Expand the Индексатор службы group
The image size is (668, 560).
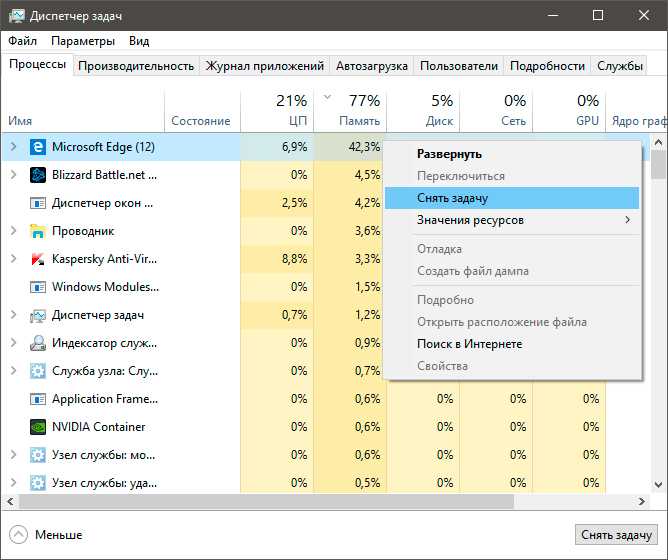point(14,344)
